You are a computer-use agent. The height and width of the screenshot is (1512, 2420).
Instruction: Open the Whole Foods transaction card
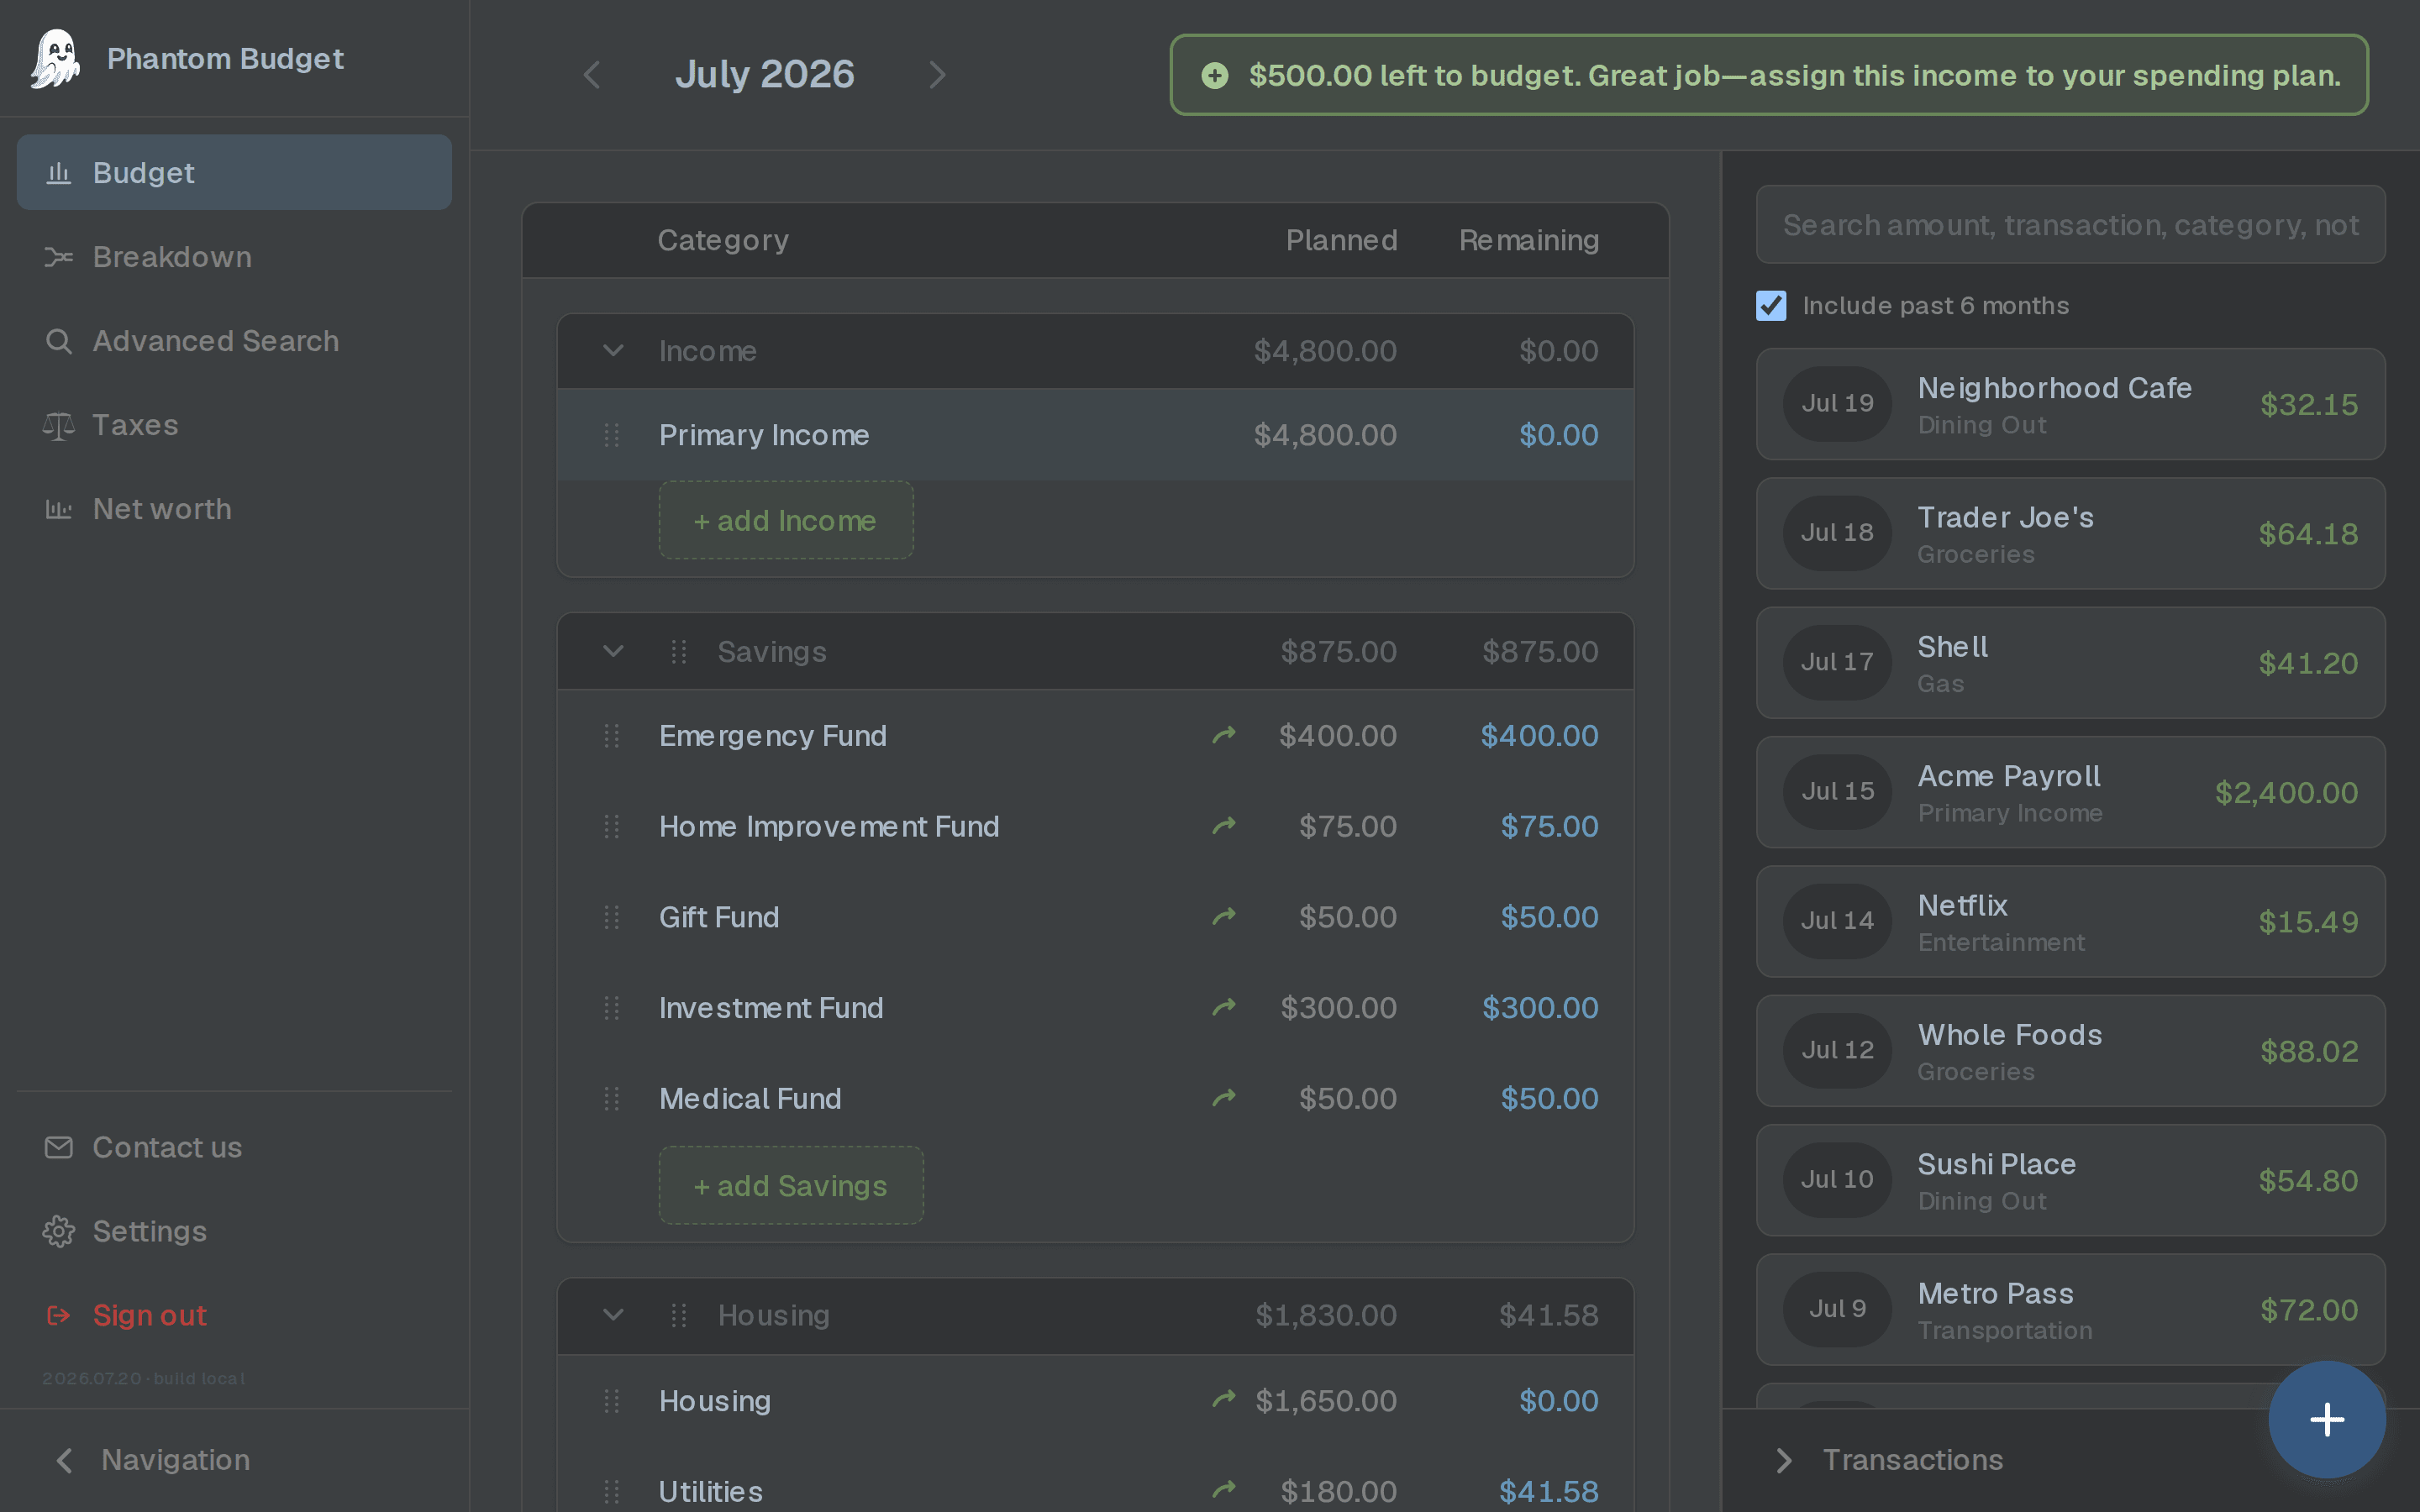tap(2070, 1051)
